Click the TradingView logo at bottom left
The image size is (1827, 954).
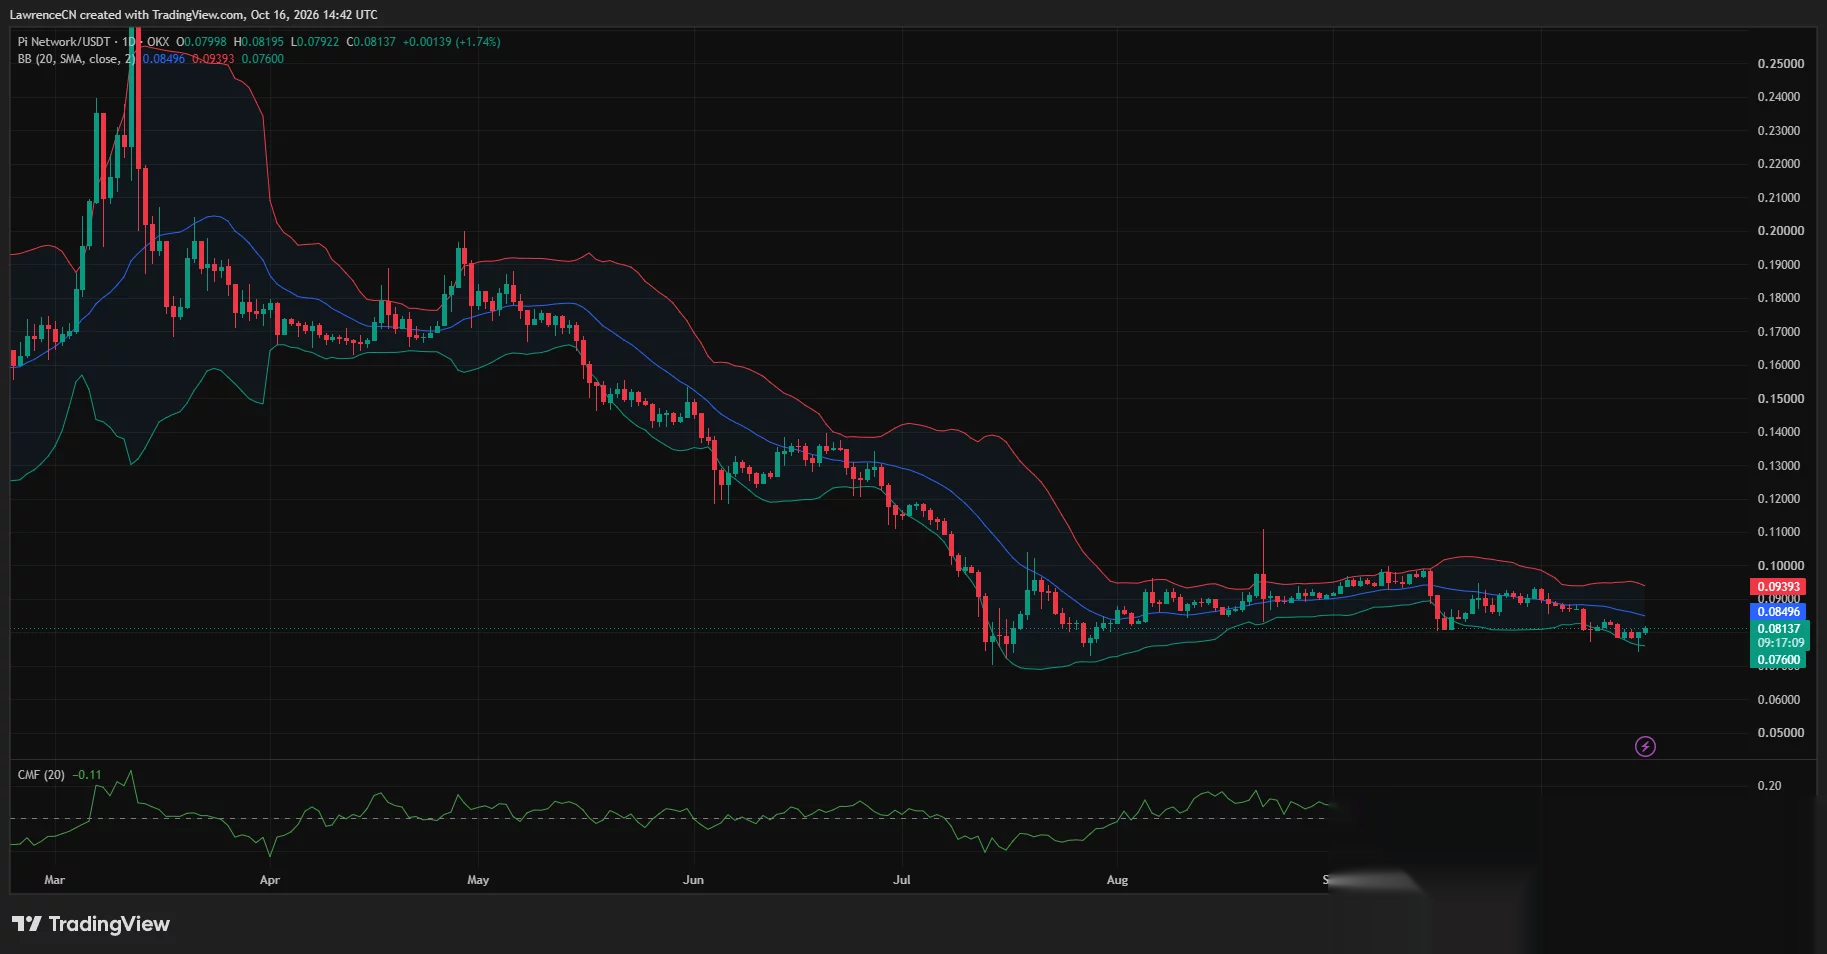91,924
